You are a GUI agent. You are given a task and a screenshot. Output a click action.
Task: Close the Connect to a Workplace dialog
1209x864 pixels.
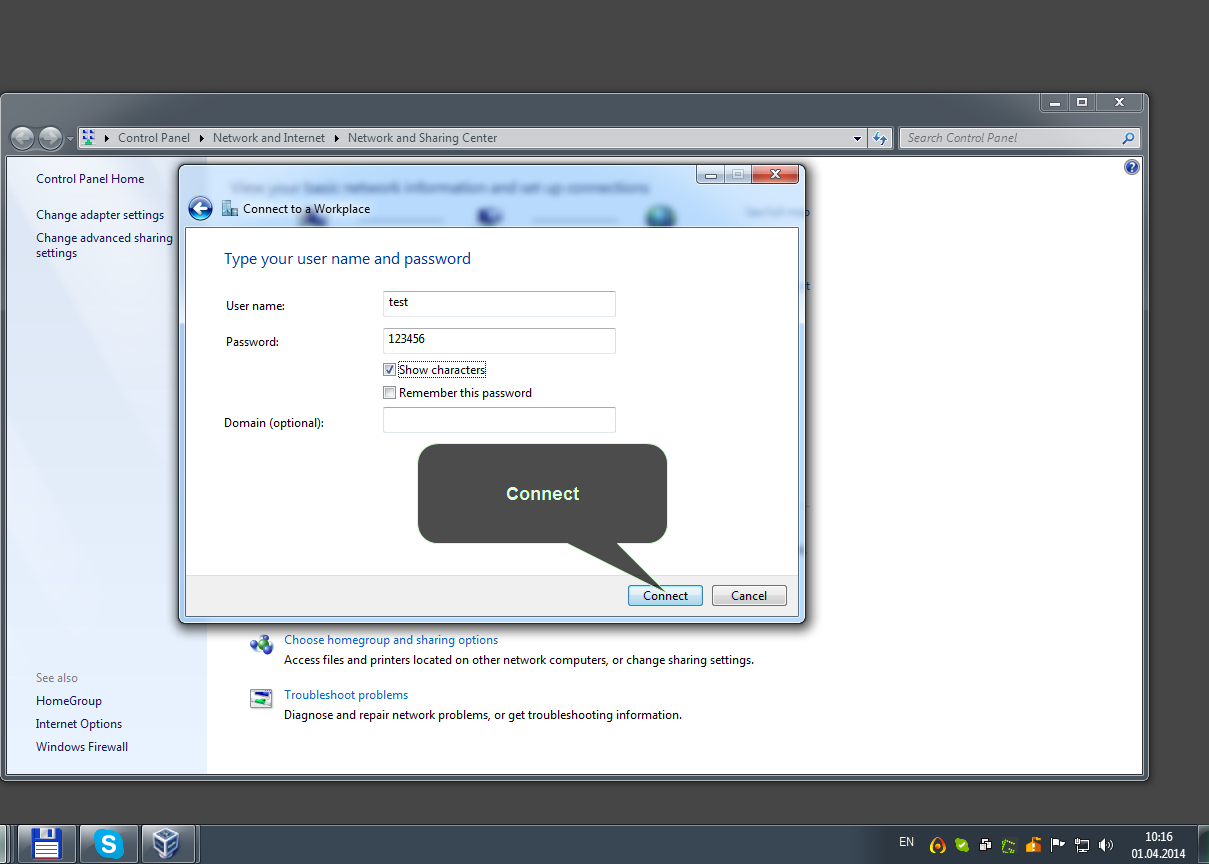[775, 175]
